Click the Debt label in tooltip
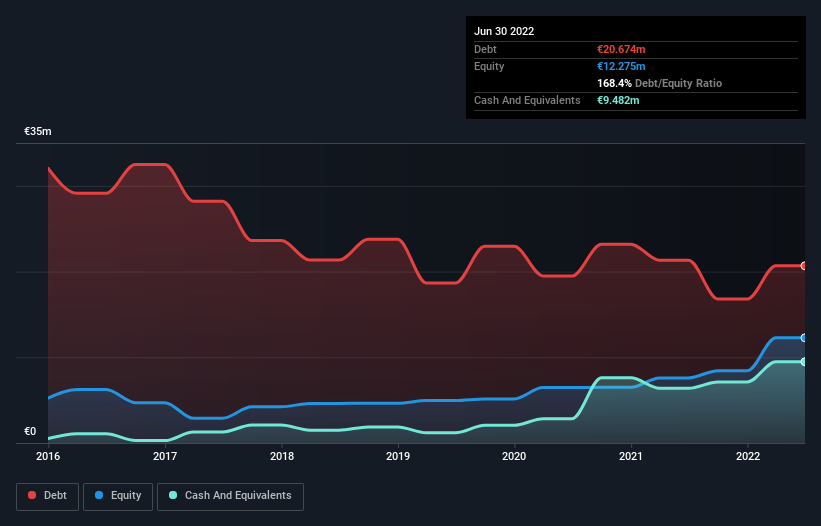 tap(485, 49)
